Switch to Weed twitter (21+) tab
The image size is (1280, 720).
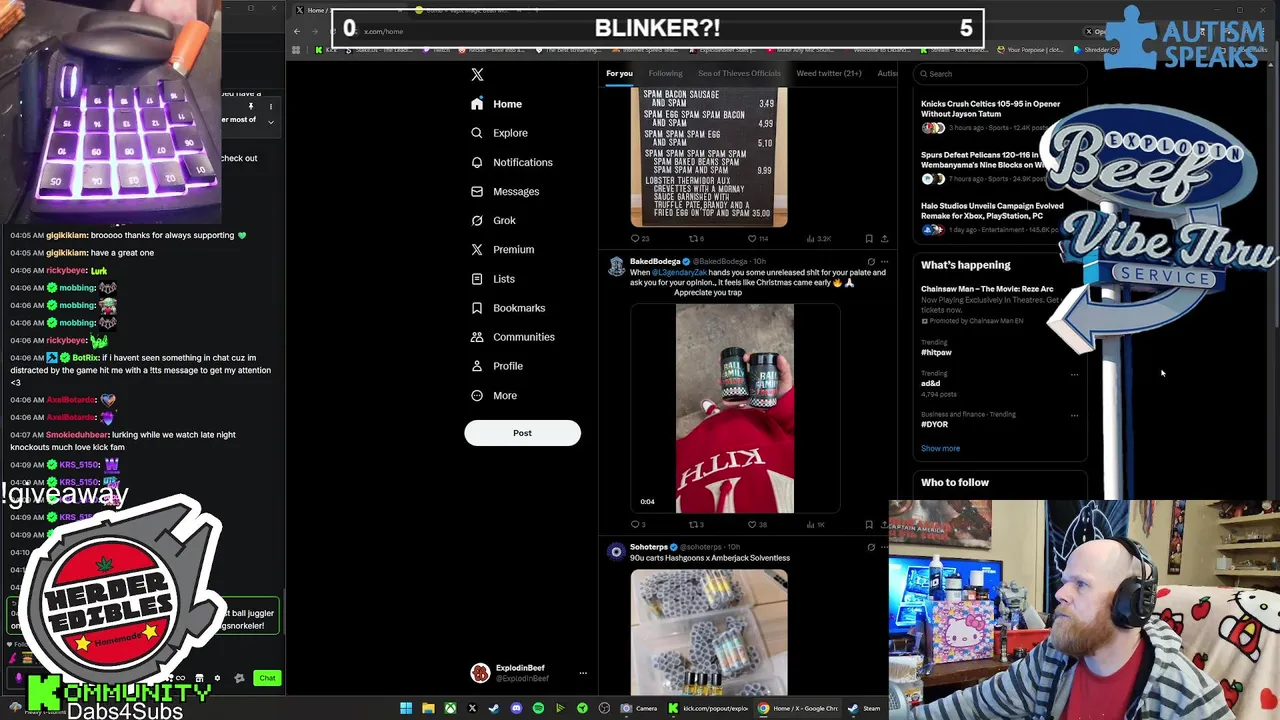[828, 73]
